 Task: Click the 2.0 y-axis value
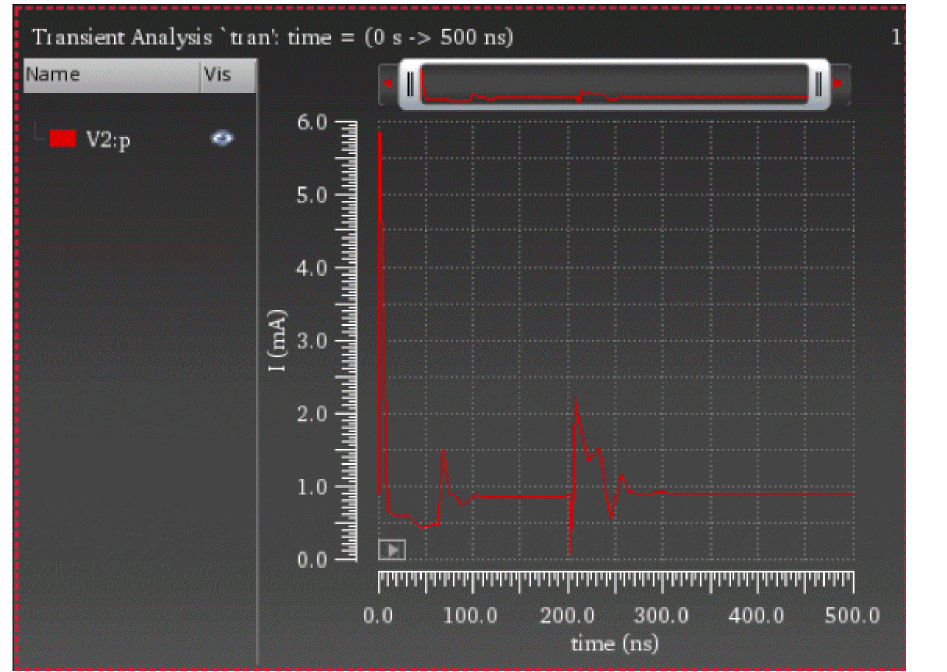pos(312,414)
